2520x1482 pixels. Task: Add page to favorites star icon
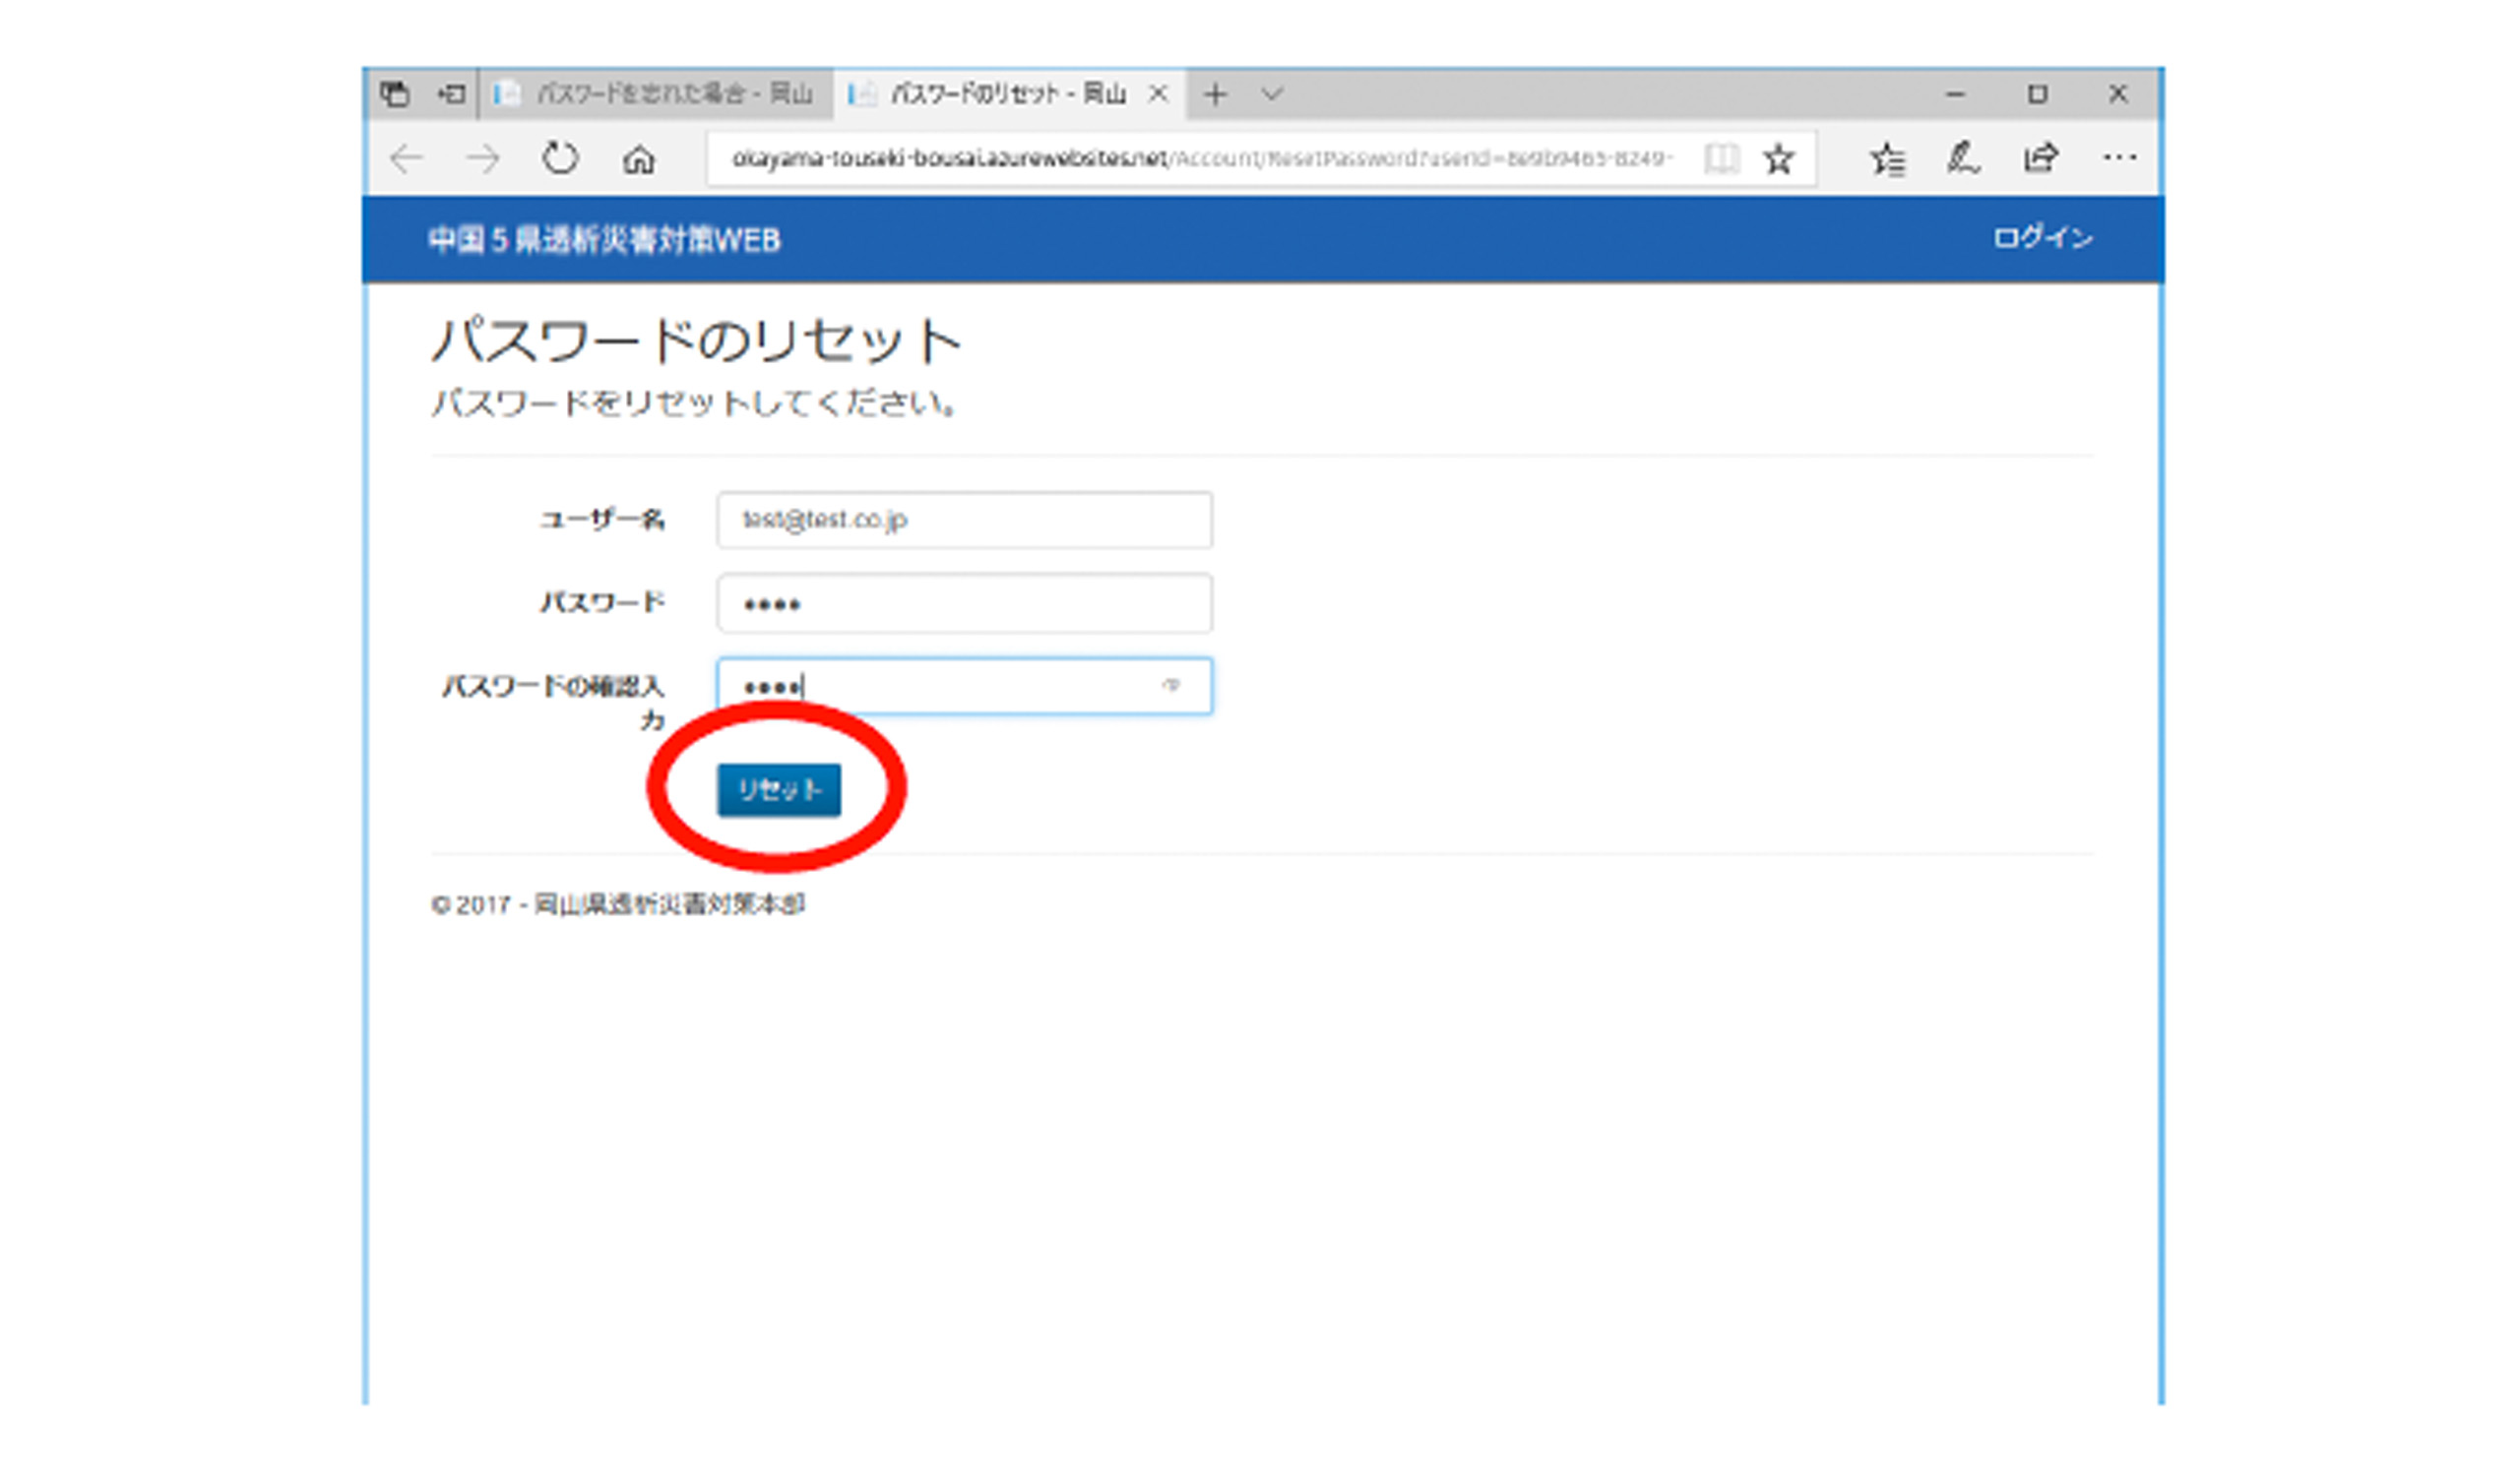[1778, 158]
